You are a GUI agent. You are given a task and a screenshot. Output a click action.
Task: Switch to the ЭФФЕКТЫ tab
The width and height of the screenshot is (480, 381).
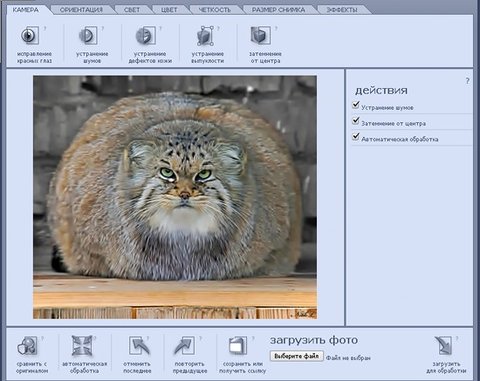341,10
